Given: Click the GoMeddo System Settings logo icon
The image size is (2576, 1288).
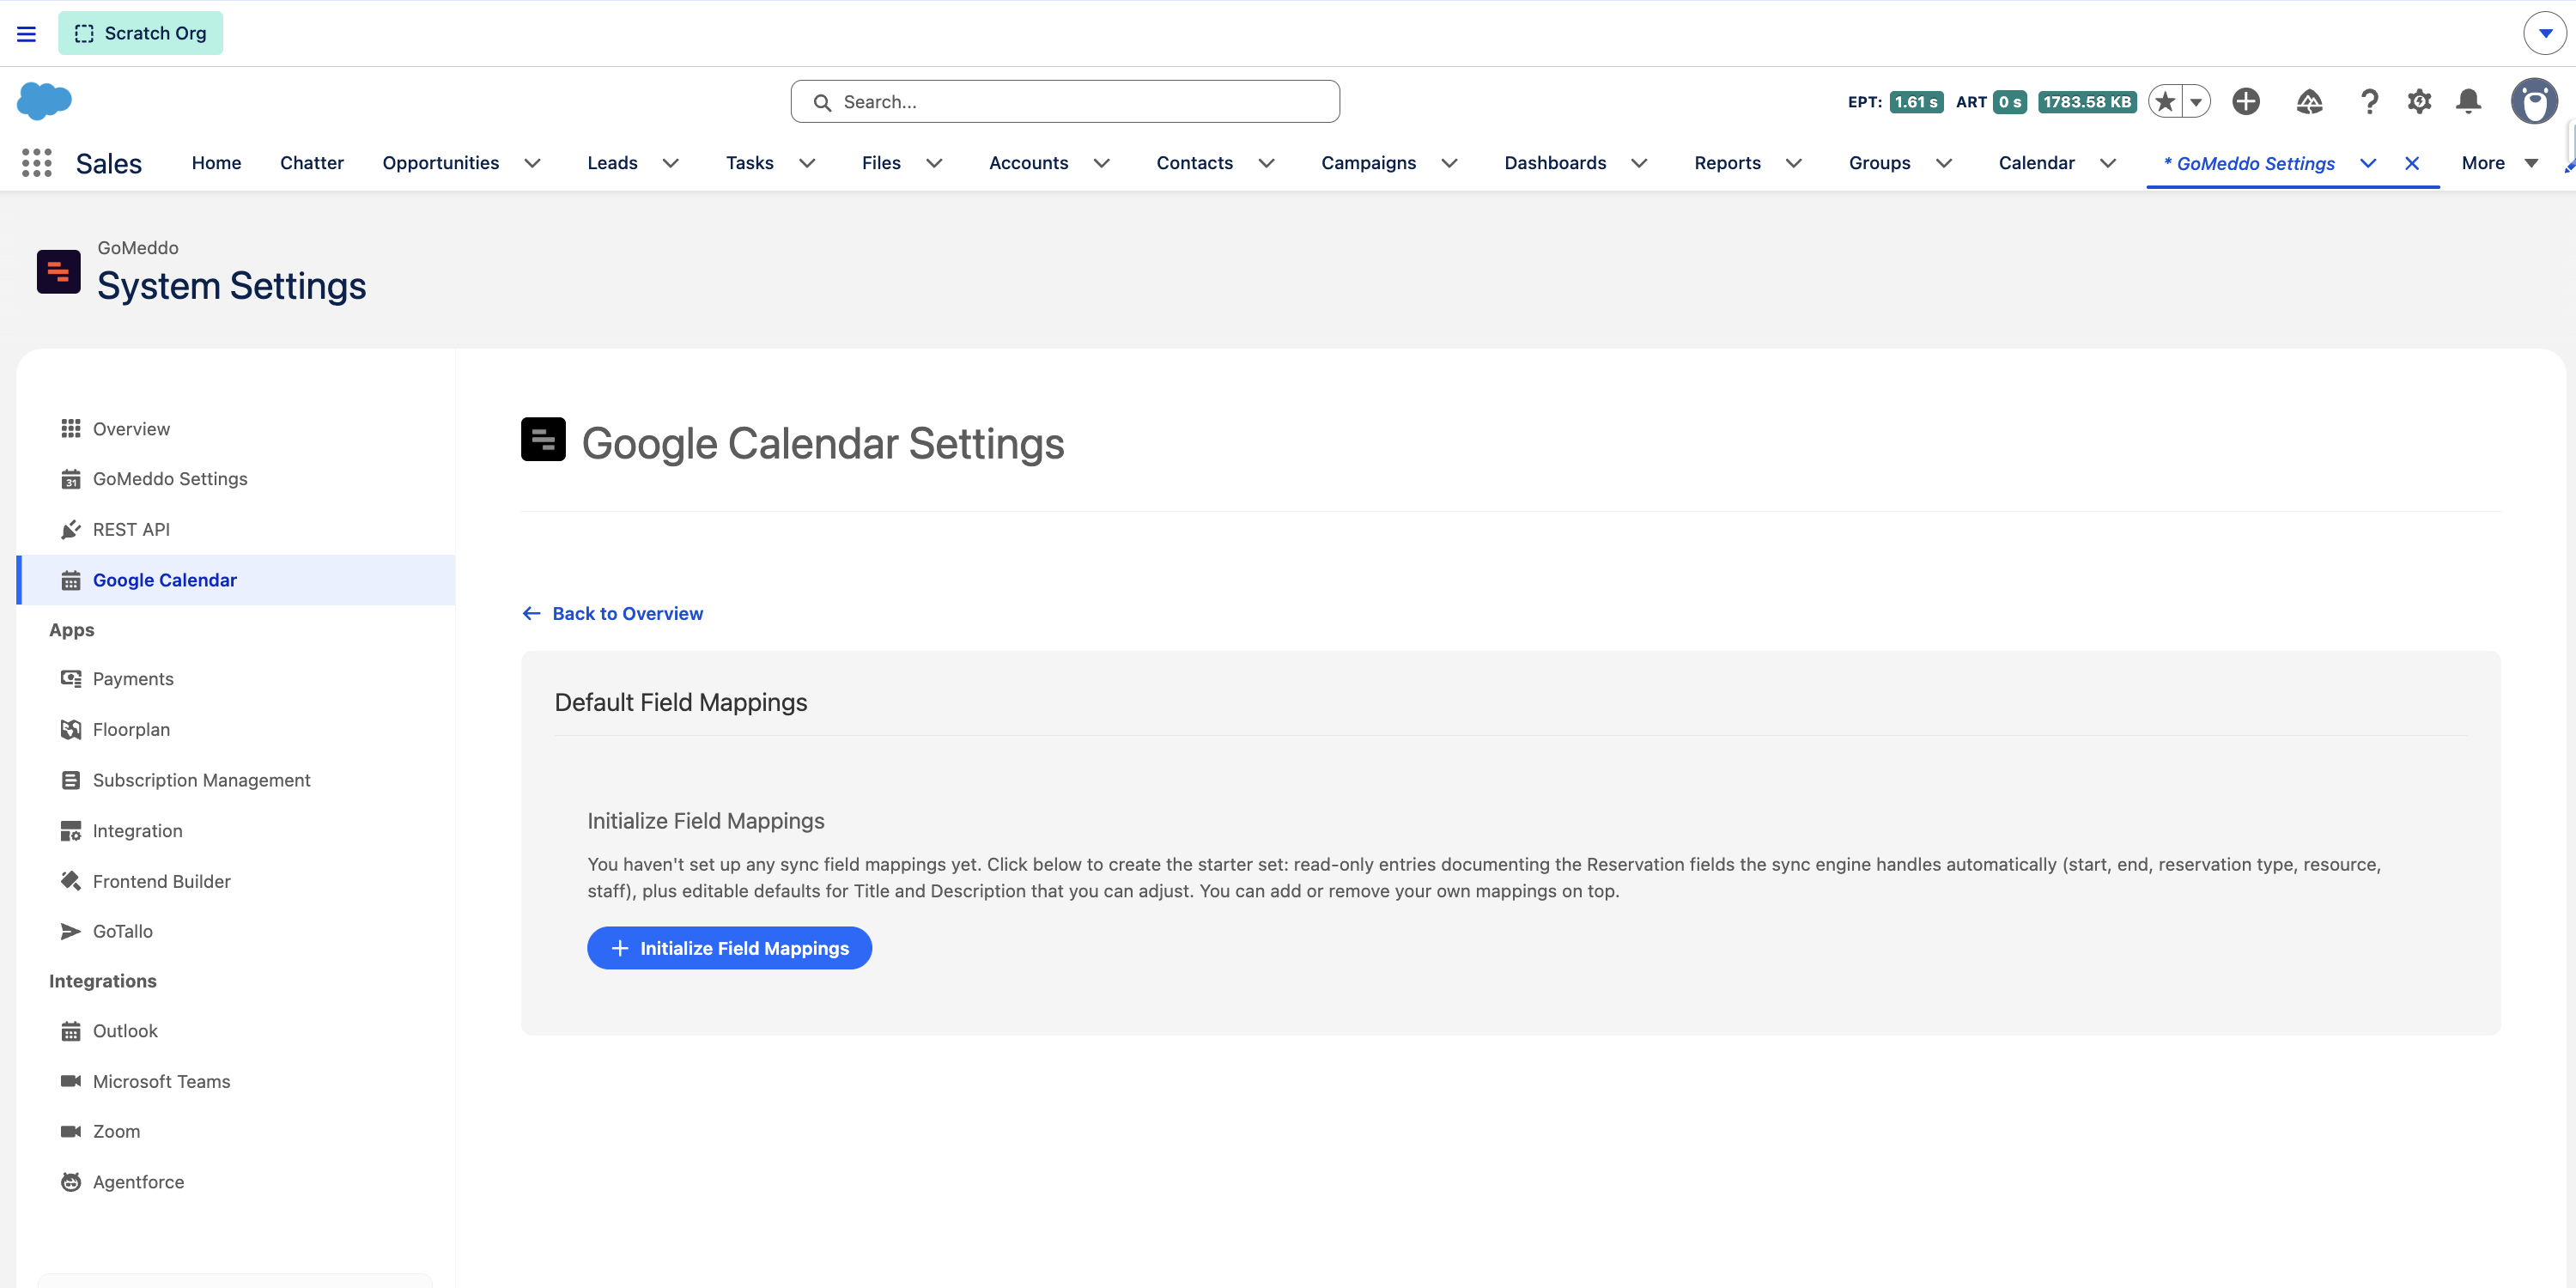Looking at the screenshot, I should pos(59,271).
